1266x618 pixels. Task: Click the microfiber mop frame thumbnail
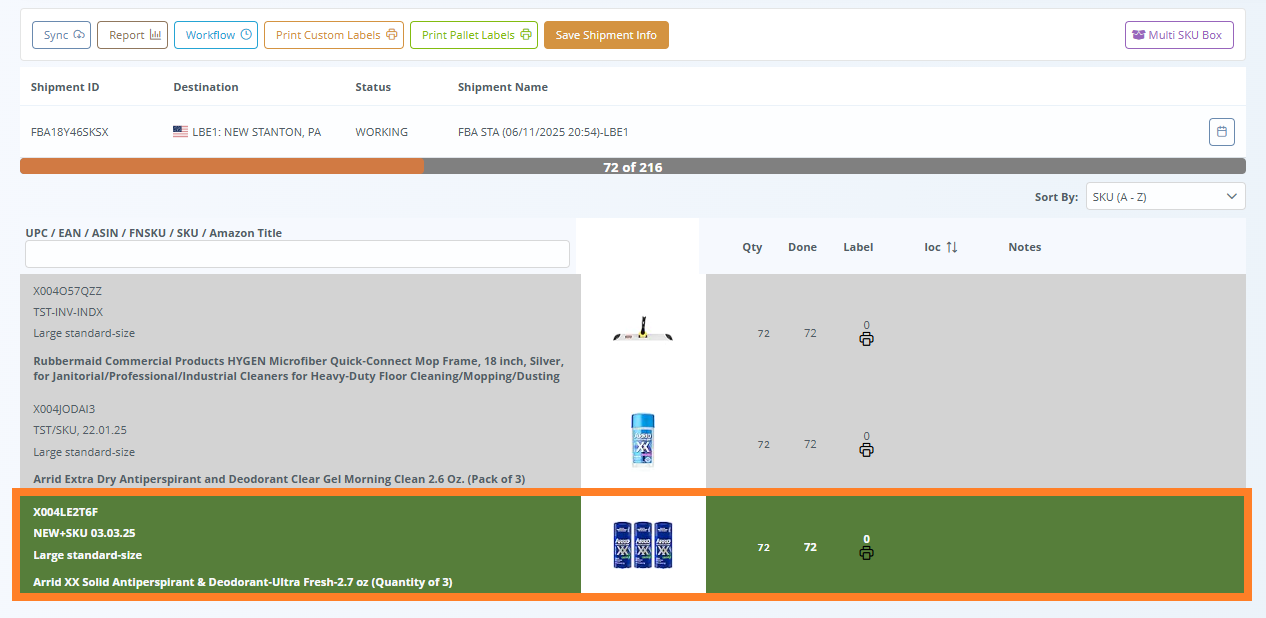click(x=642, y=333)
